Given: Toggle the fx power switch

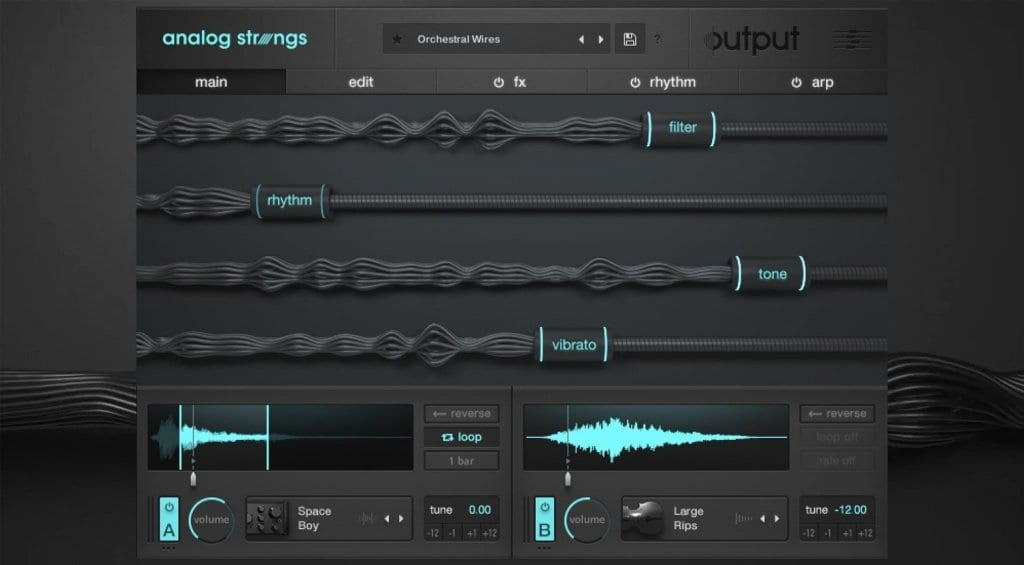Looking at the screenshot, I should coord(498,82).
